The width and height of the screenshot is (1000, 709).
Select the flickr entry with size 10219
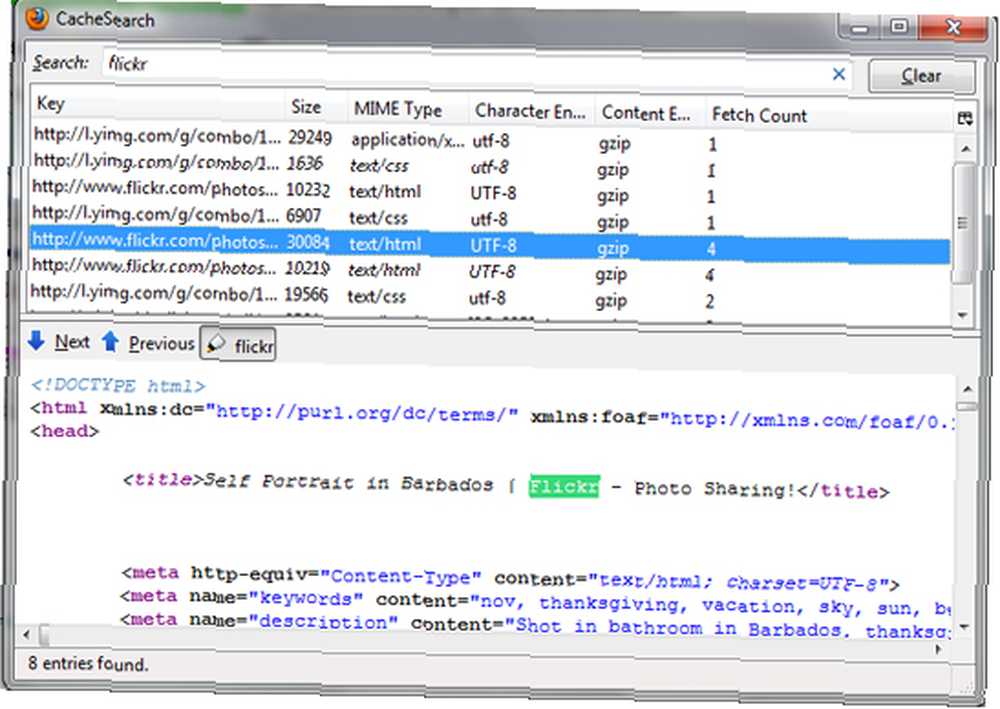pyautogui.click(x=490, y=270)
